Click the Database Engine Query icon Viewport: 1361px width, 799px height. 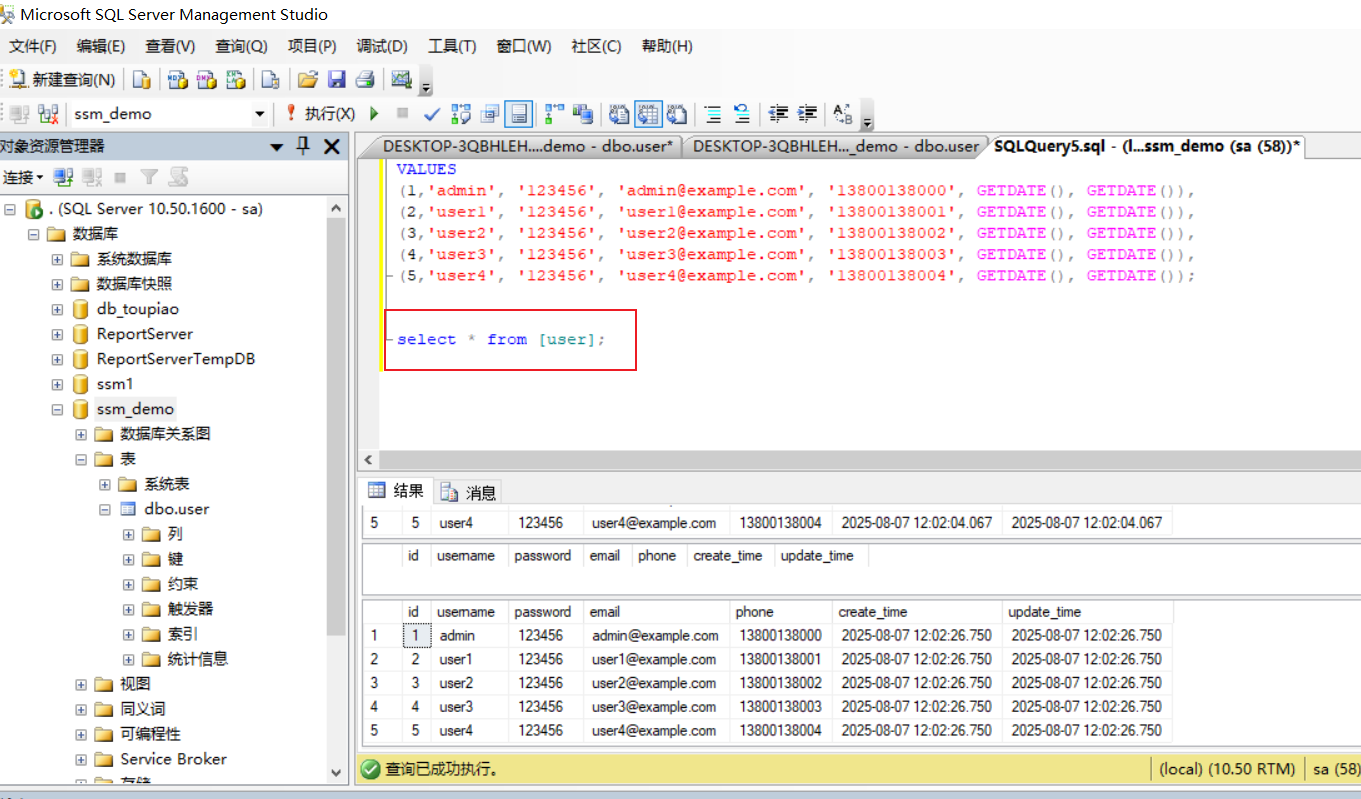point(142,80)
